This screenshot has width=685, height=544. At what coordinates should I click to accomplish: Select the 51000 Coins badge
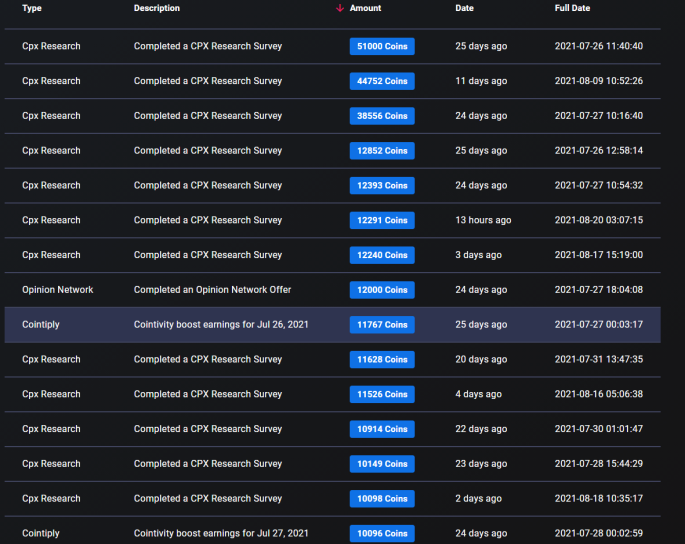[x=382, y=46]
